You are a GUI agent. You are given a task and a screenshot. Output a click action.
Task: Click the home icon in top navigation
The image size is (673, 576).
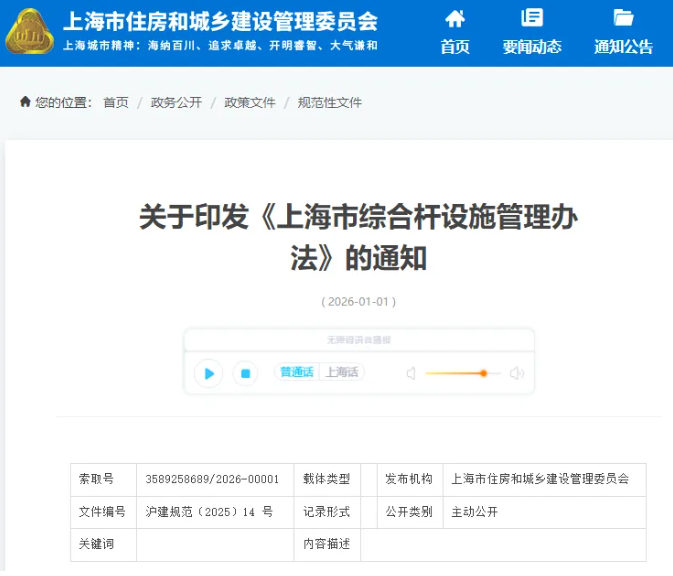(x=455, y=18)
